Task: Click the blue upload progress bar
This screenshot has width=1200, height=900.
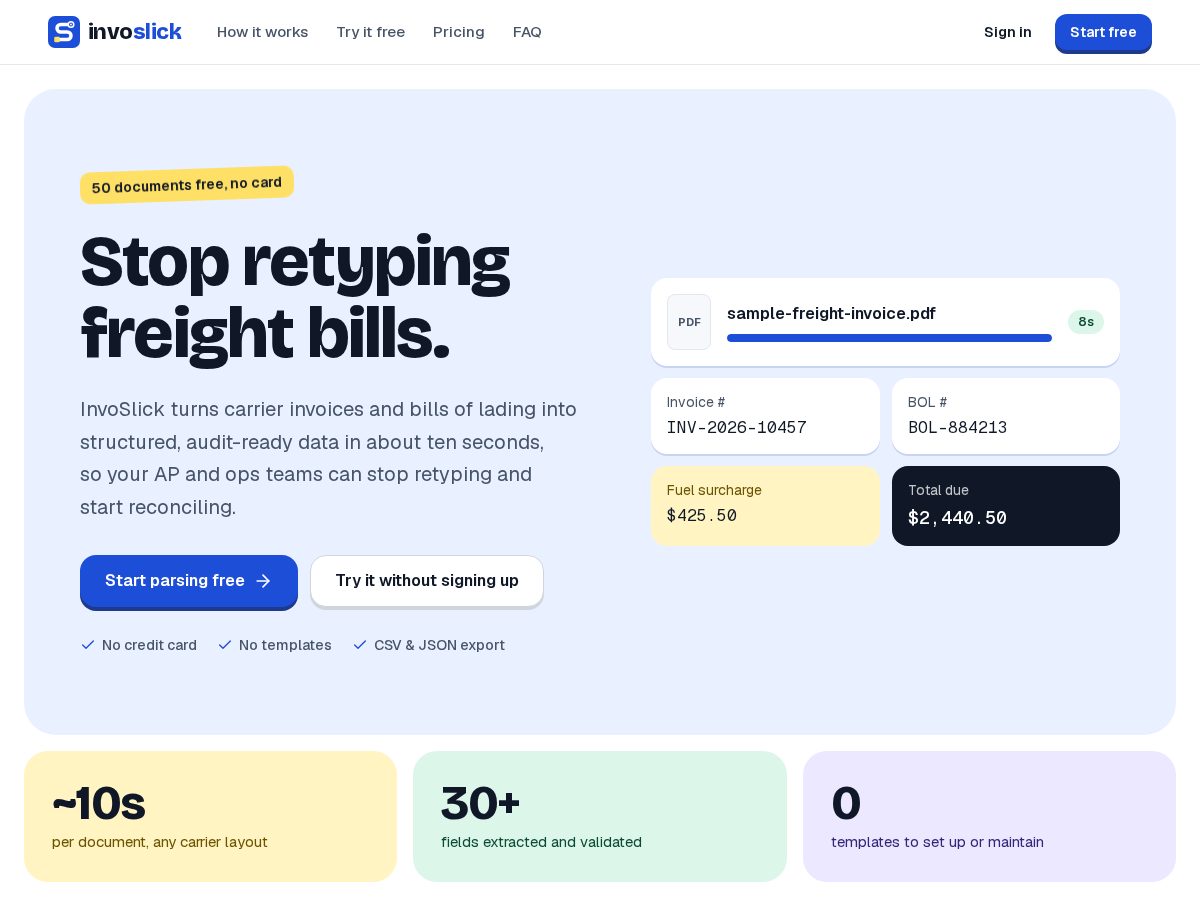Action: [x=889, y=338]
